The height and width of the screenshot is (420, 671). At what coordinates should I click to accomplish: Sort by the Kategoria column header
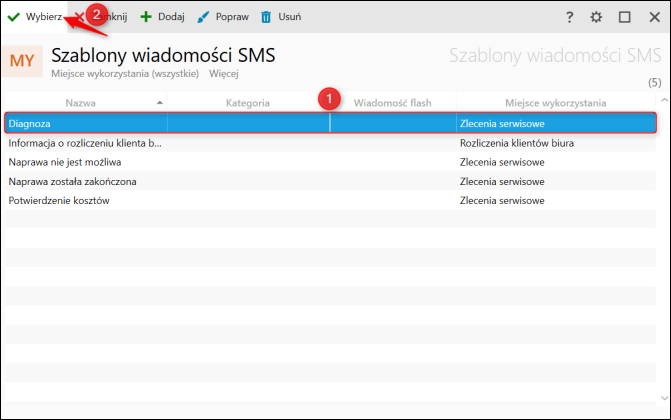tap(248, 103)
